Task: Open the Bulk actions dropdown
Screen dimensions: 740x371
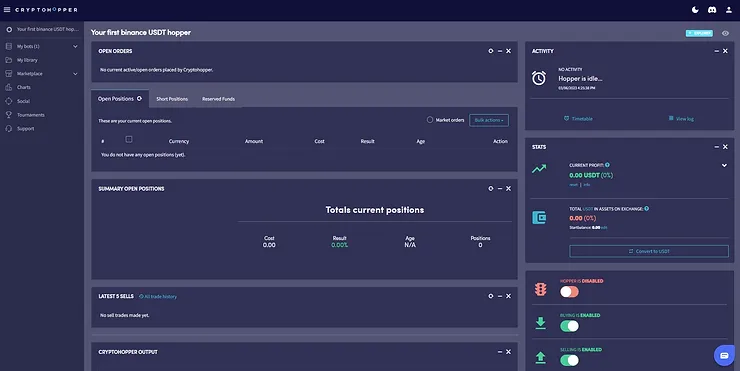Action: pos(489,120)
